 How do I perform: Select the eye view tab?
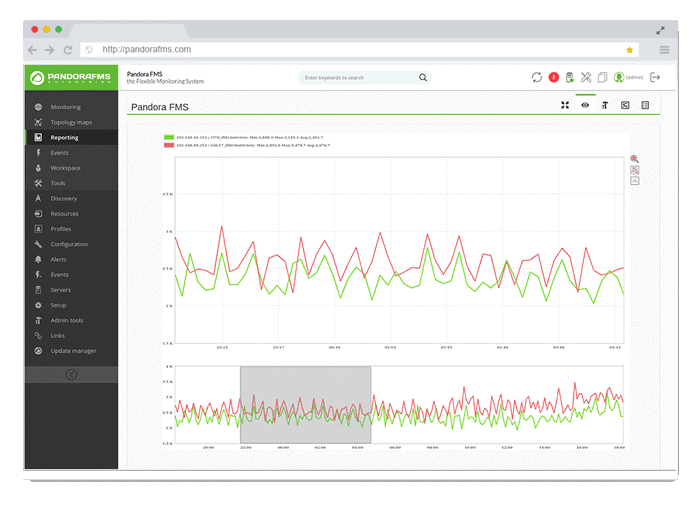click(585, 105)
